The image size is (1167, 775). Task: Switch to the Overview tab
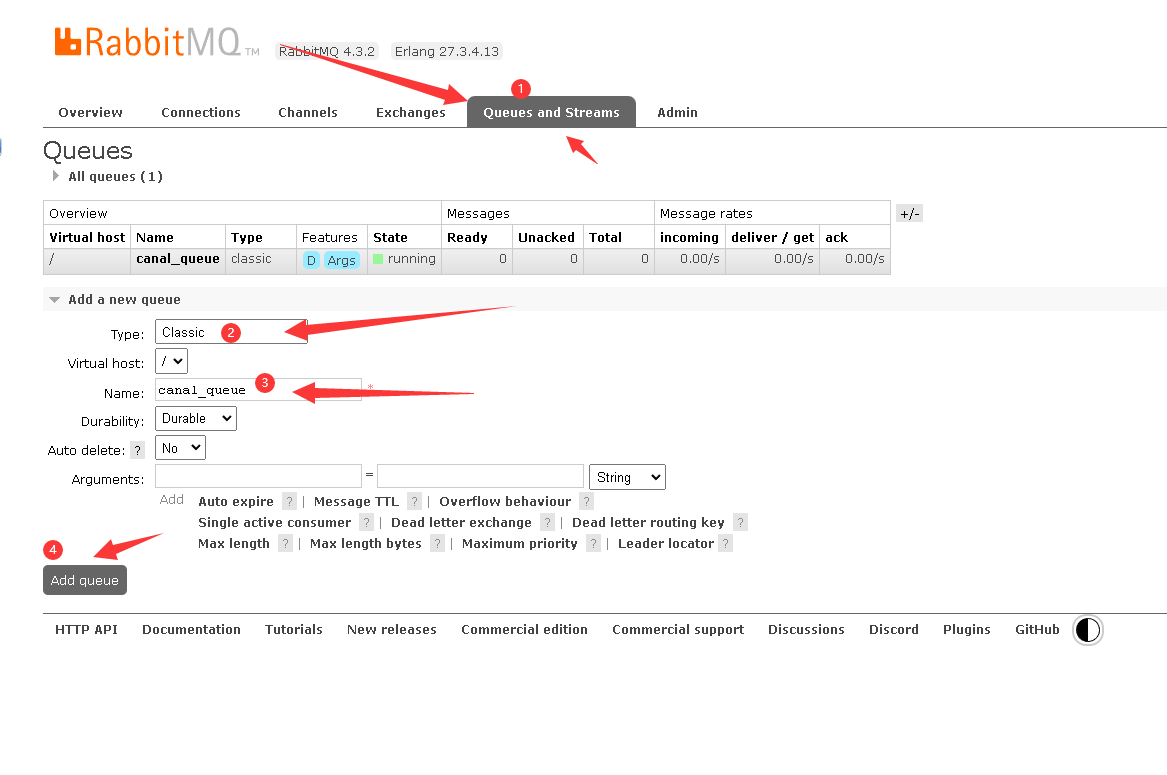point(91,112)
